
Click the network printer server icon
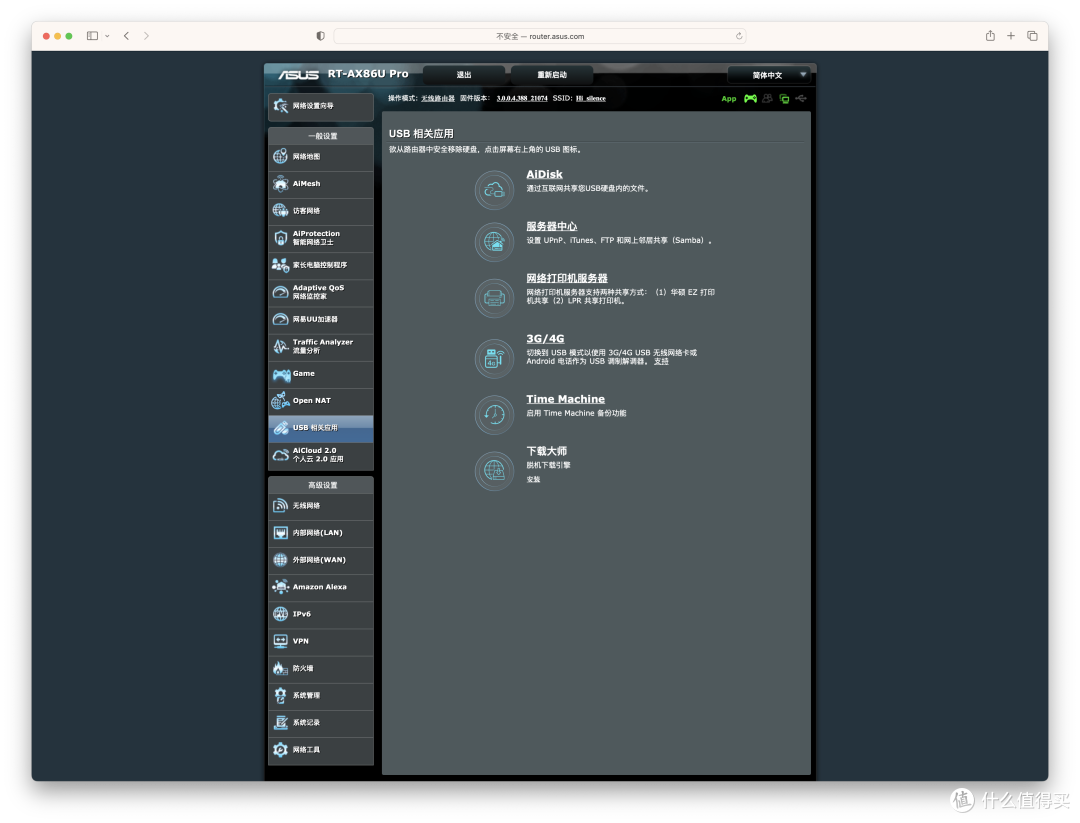pyautogui.click(x=494, y=298)
